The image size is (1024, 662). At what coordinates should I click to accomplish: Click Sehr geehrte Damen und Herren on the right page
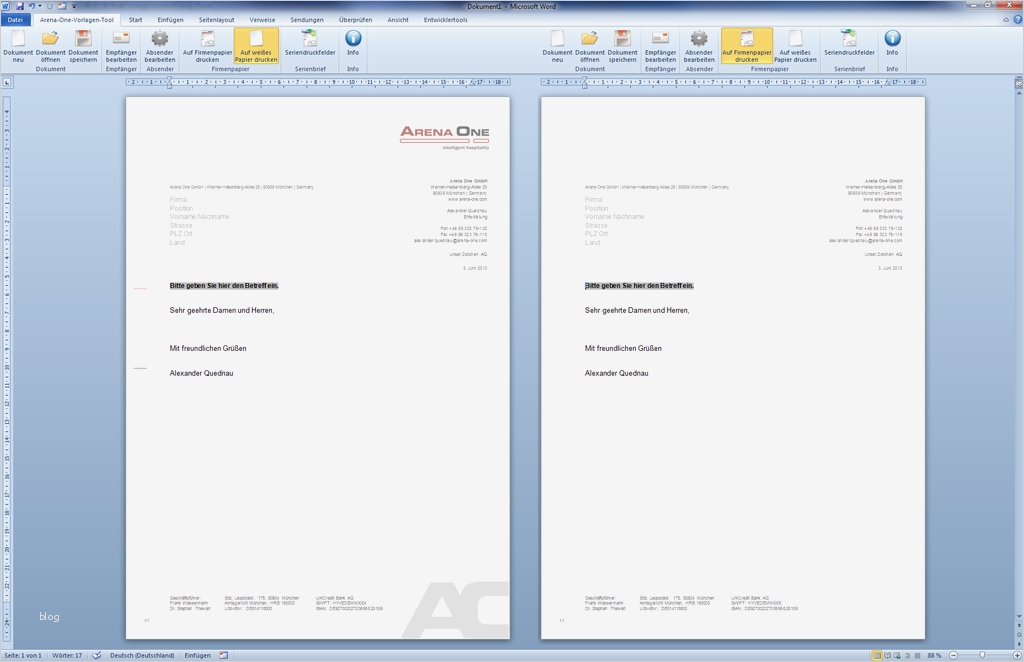click(x=637, y=311)
